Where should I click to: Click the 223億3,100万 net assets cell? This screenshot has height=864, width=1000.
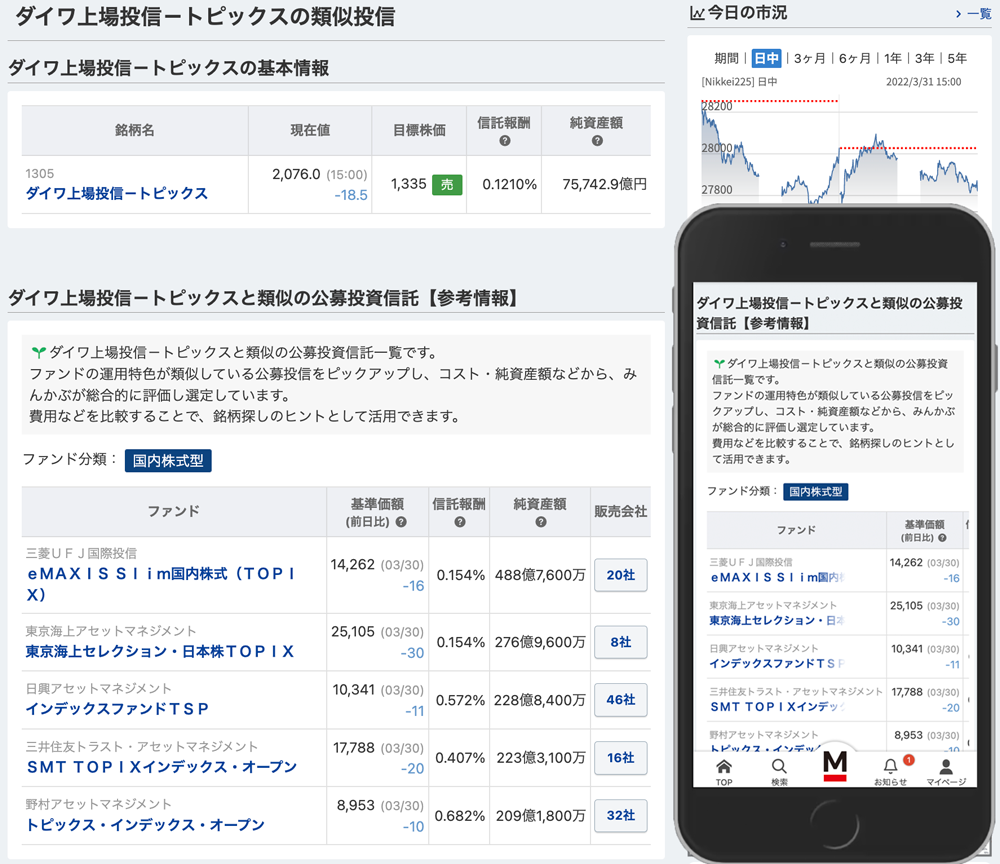[540, 758]
